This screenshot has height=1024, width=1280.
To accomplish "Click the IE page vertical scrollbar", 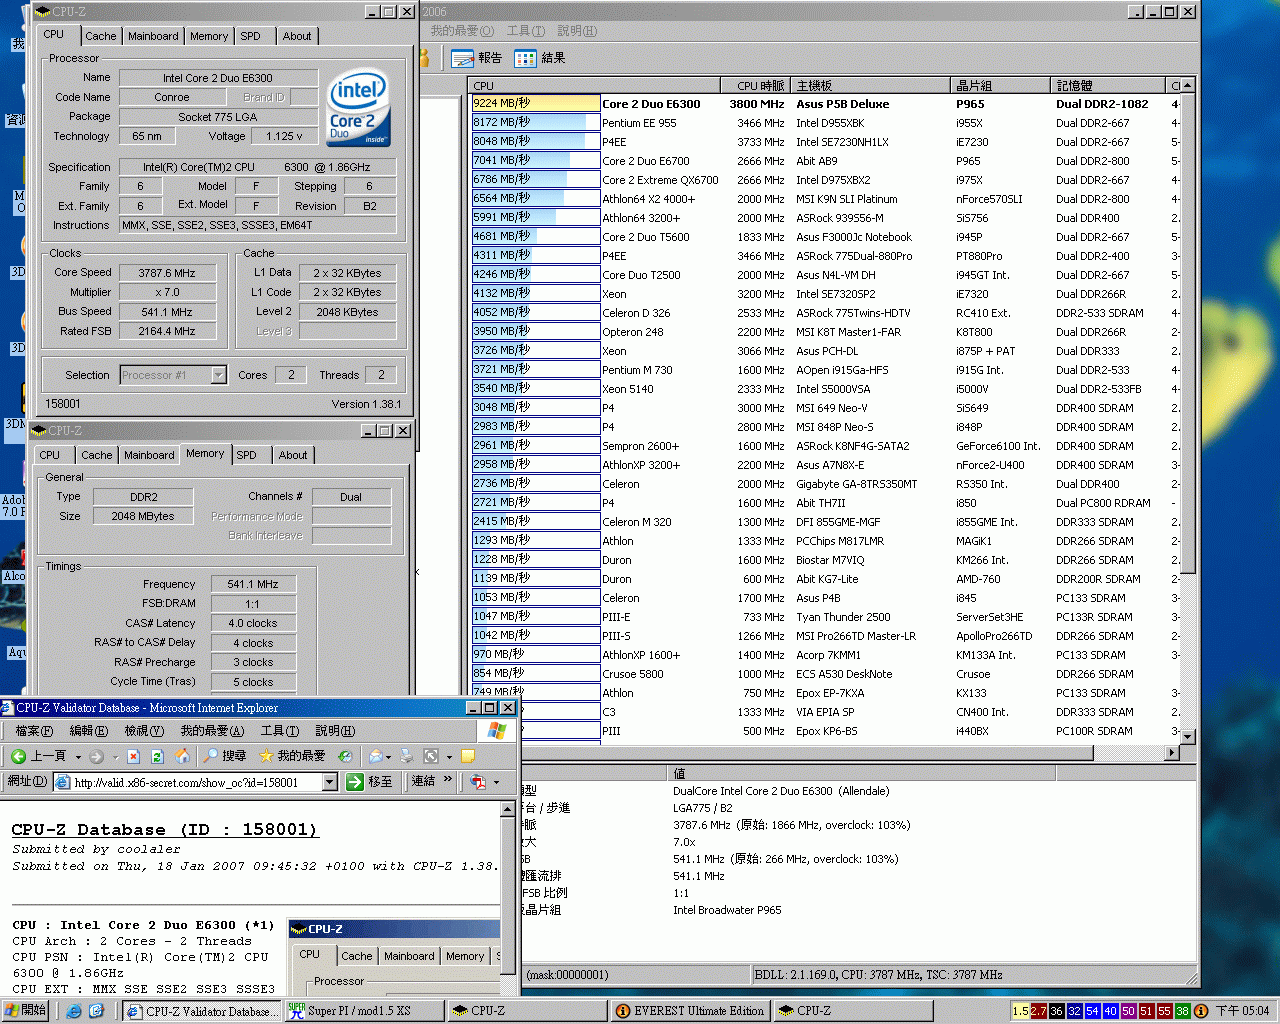I will (507, 896).
